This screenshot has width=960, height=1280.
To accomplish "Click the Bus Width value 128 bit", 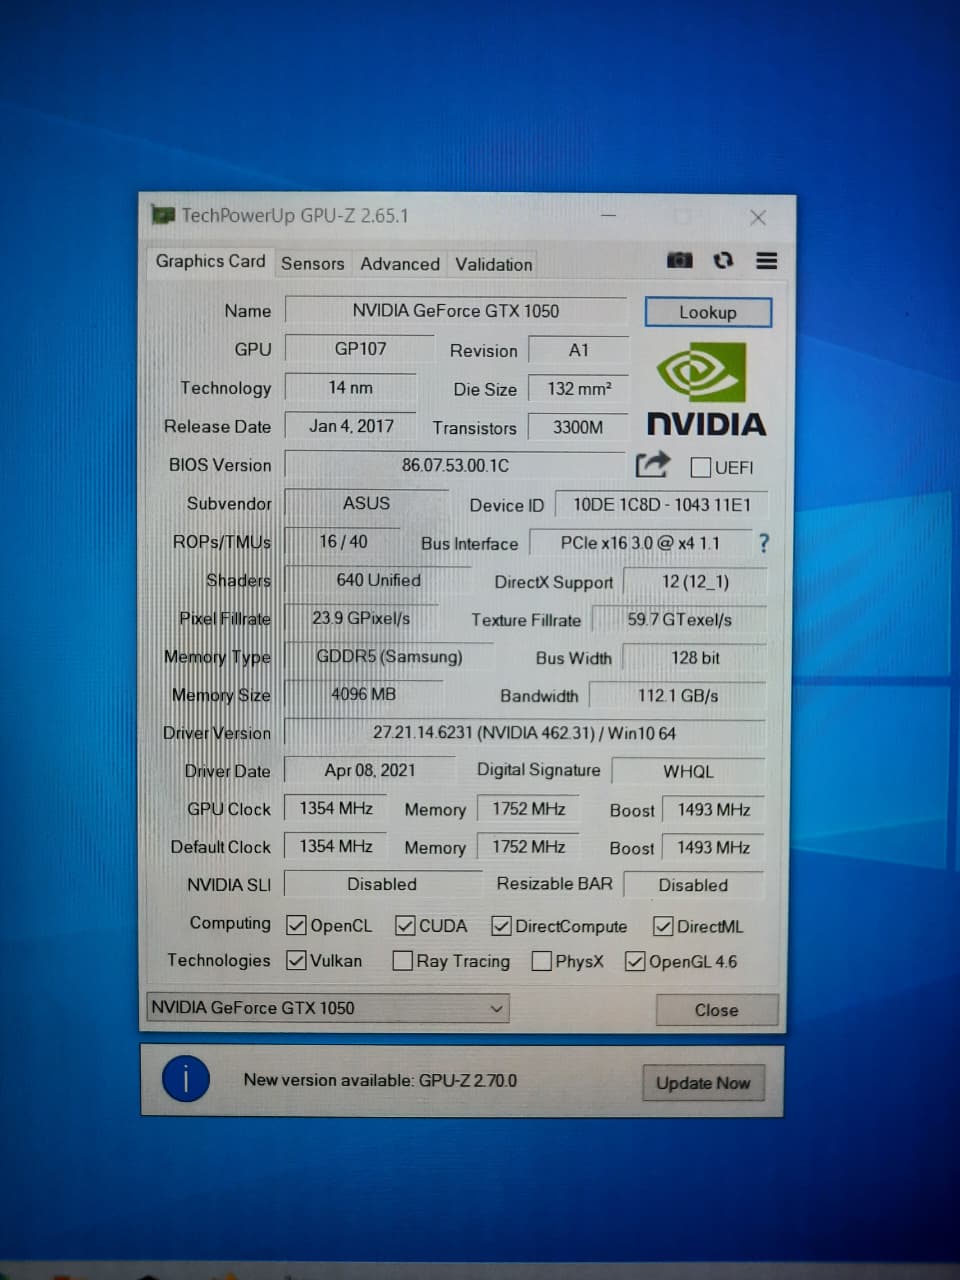I will [x=695, y=658].
